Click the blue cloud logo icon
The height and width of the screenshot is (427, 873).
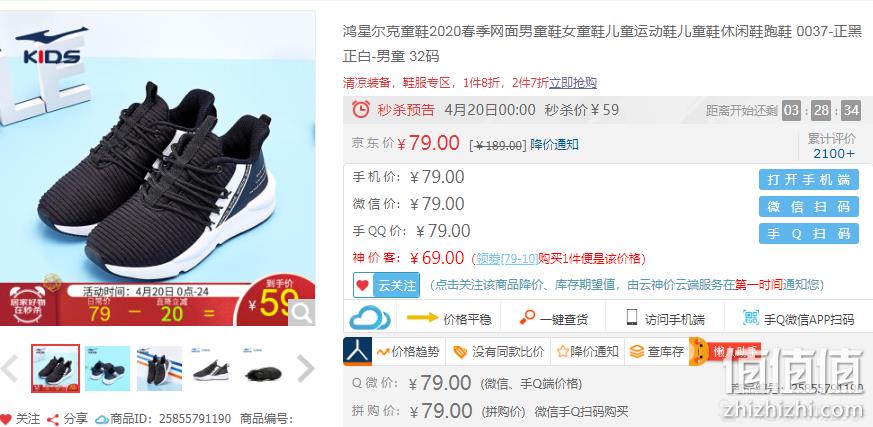(370, 318)
